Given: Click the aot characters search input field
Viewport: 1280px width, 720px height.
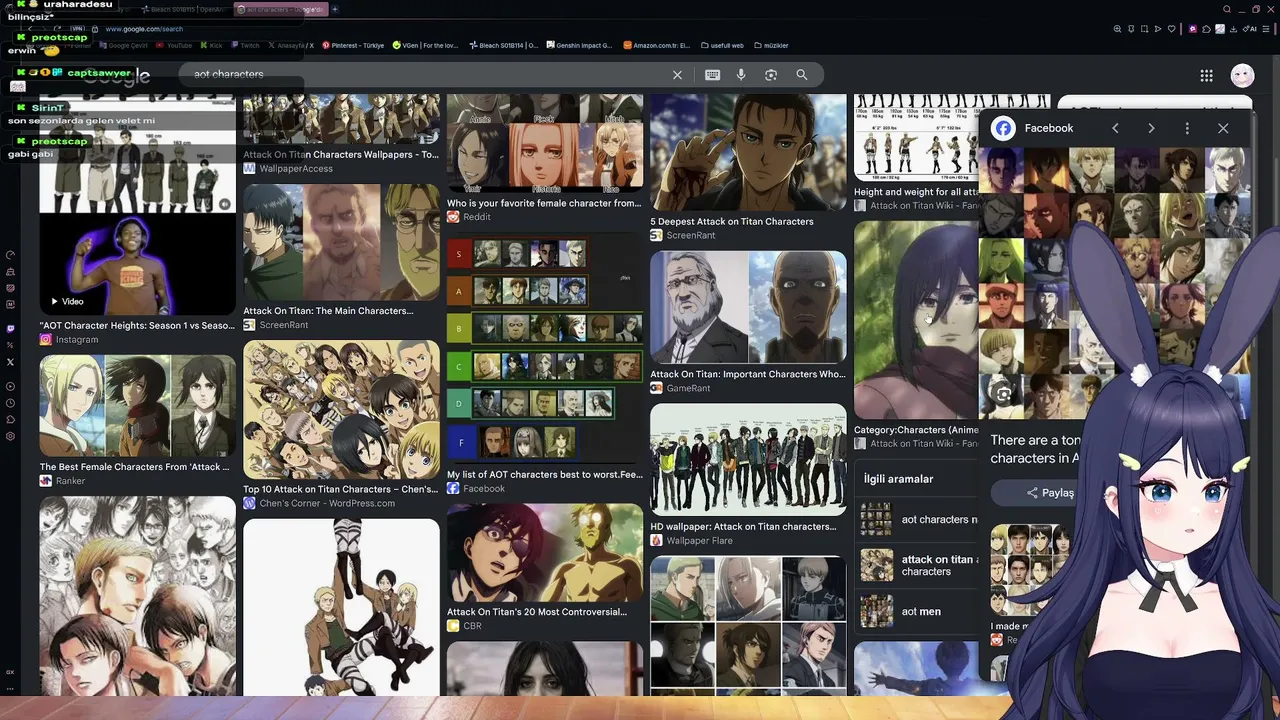Looking at the screenshot, I should pyautogui.click(x=425, y=74).
